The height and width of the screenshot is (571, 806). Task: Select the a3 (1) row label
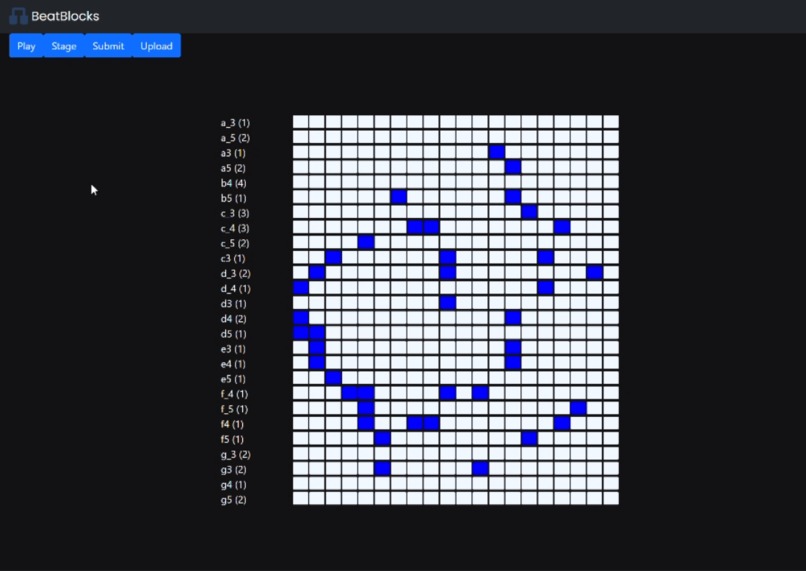point(233,153)
